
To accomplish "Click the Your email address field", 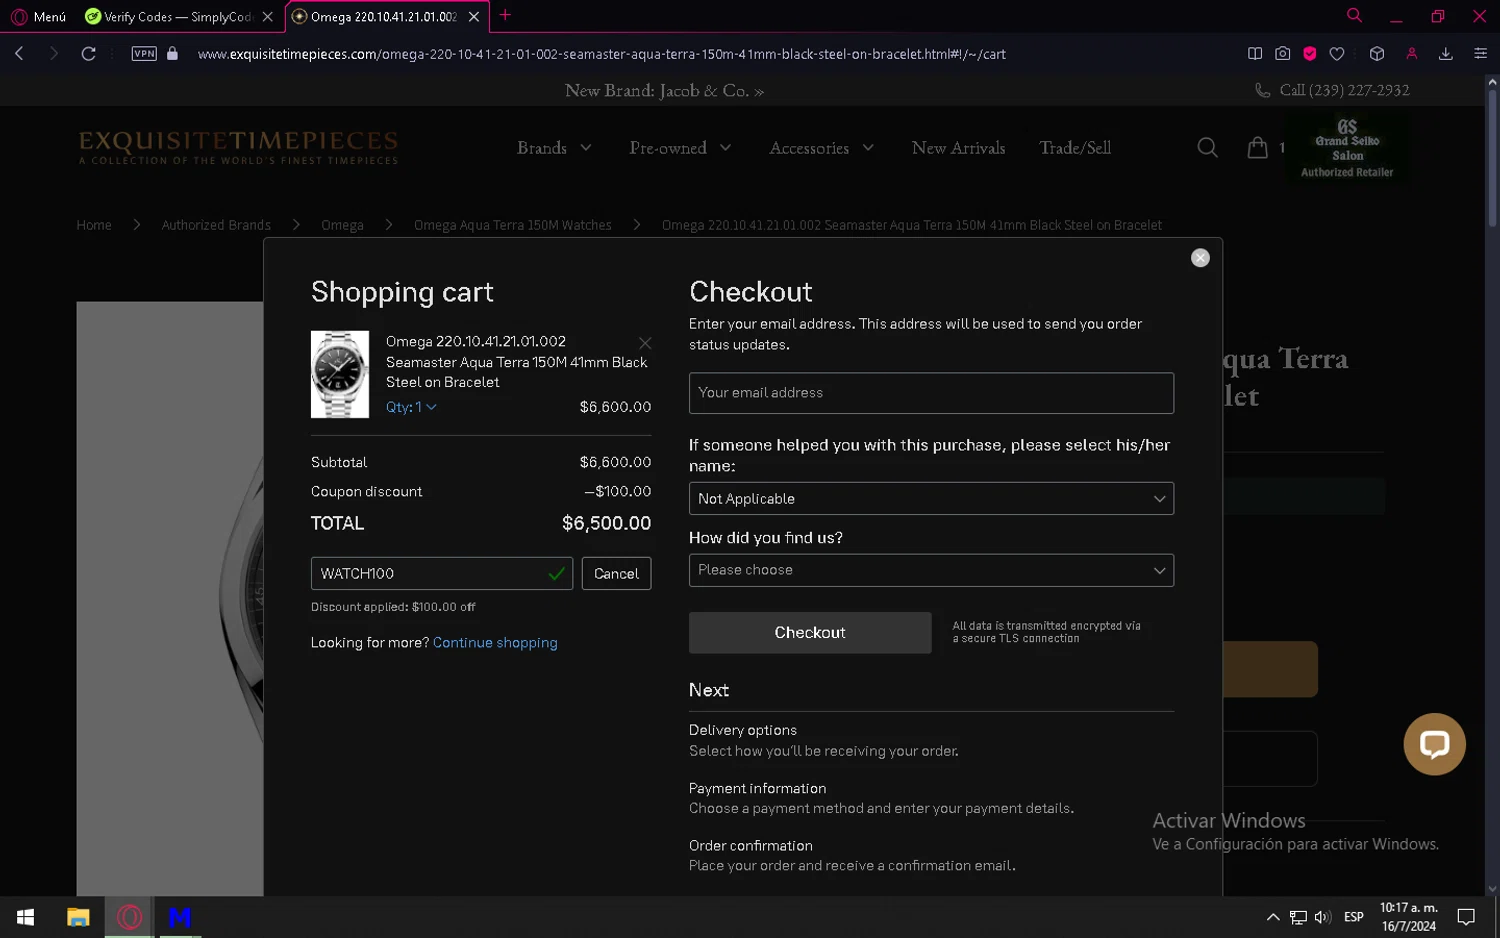I will 931,393.
